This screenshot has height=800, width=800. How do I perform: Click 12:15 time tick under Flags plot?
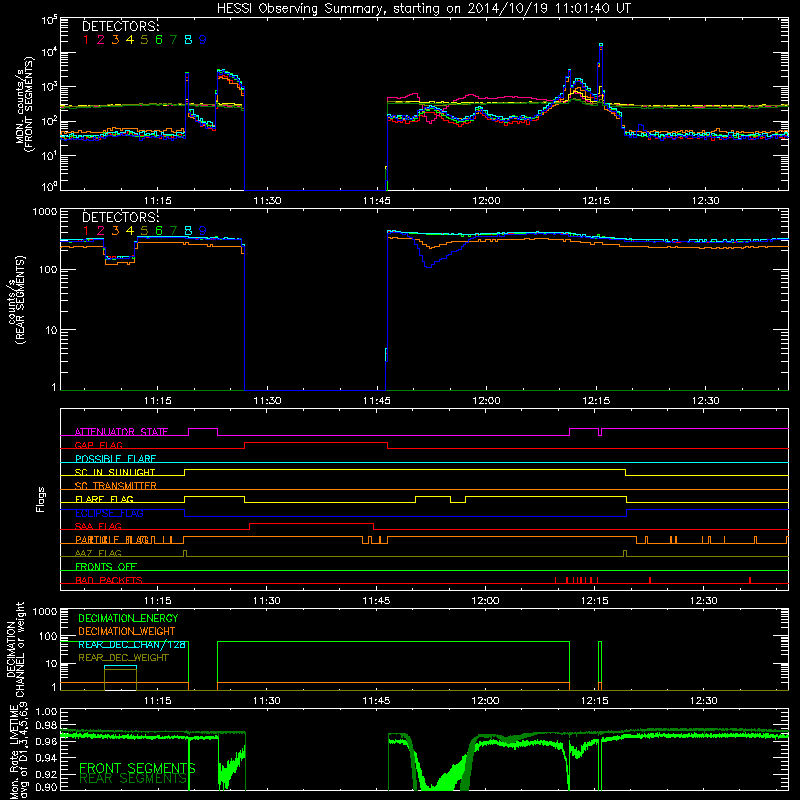click(595, 601)
